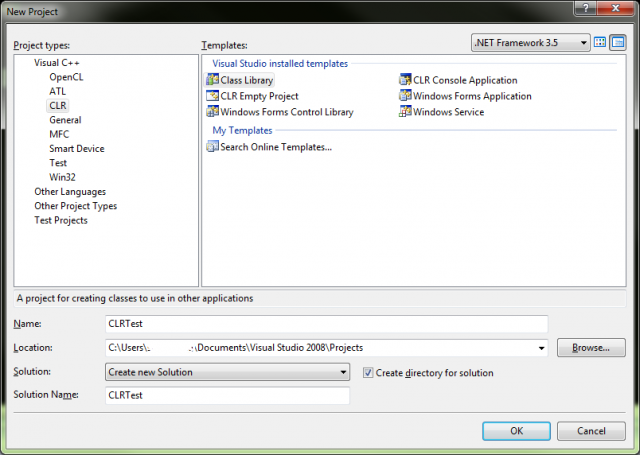Select Smart Device project type
This screenshot has height=455, width=640.
coord(77,149)
